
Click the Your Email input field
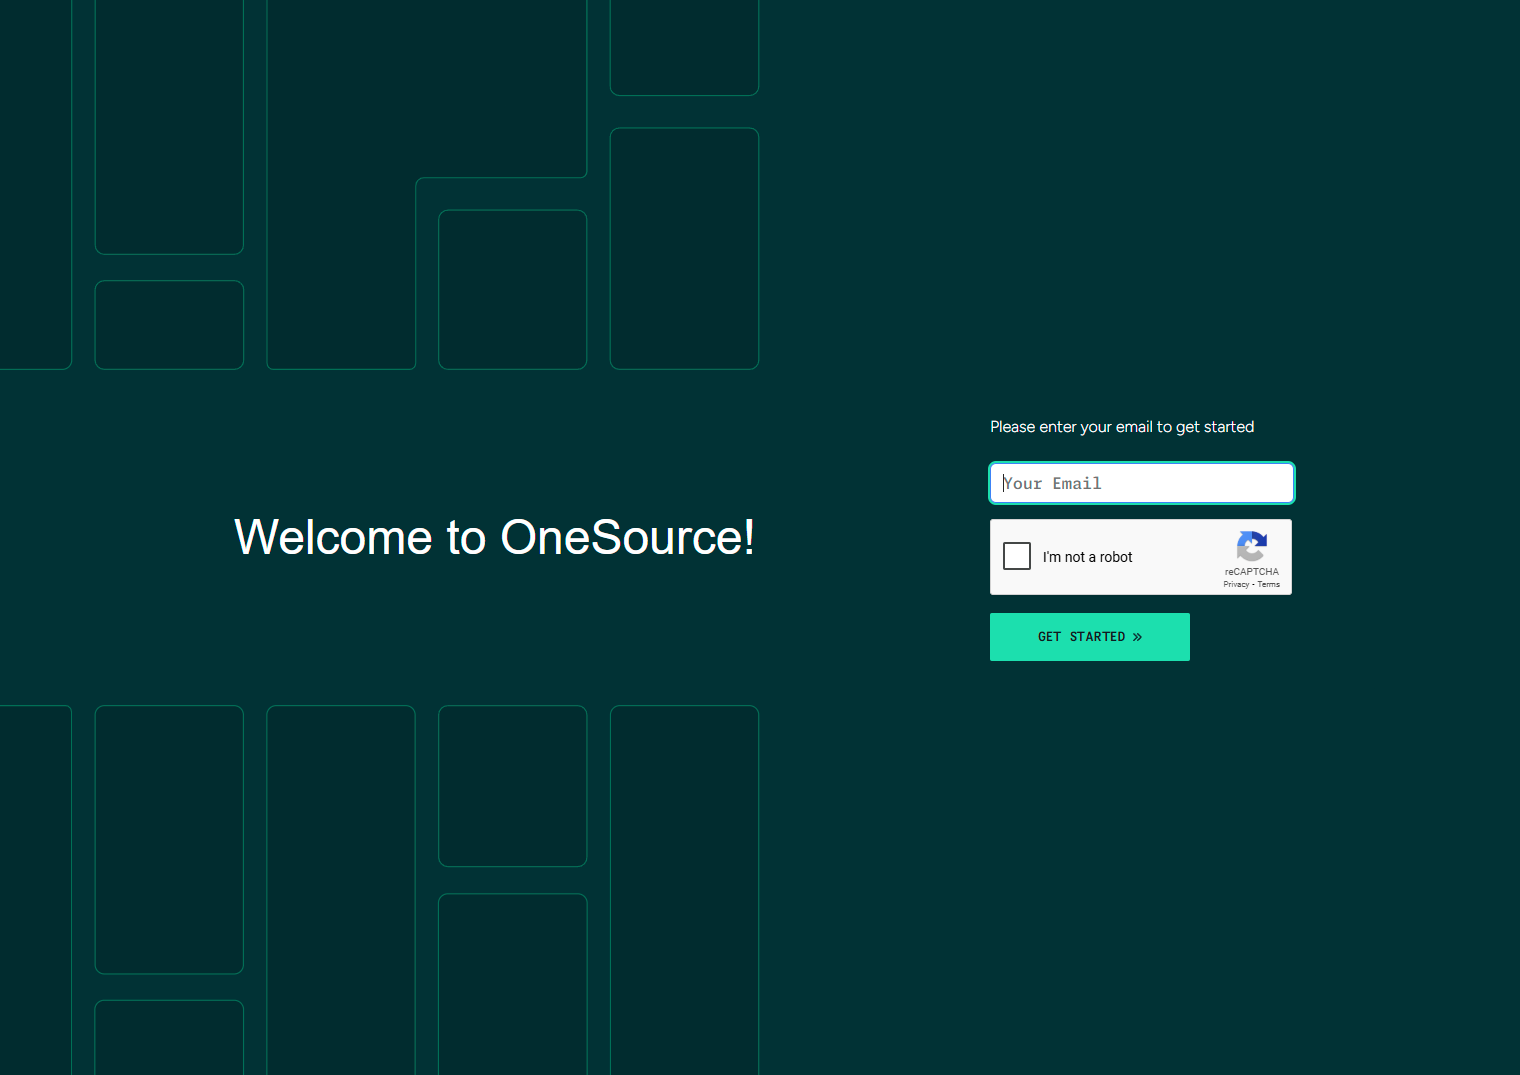(1141, 483)
